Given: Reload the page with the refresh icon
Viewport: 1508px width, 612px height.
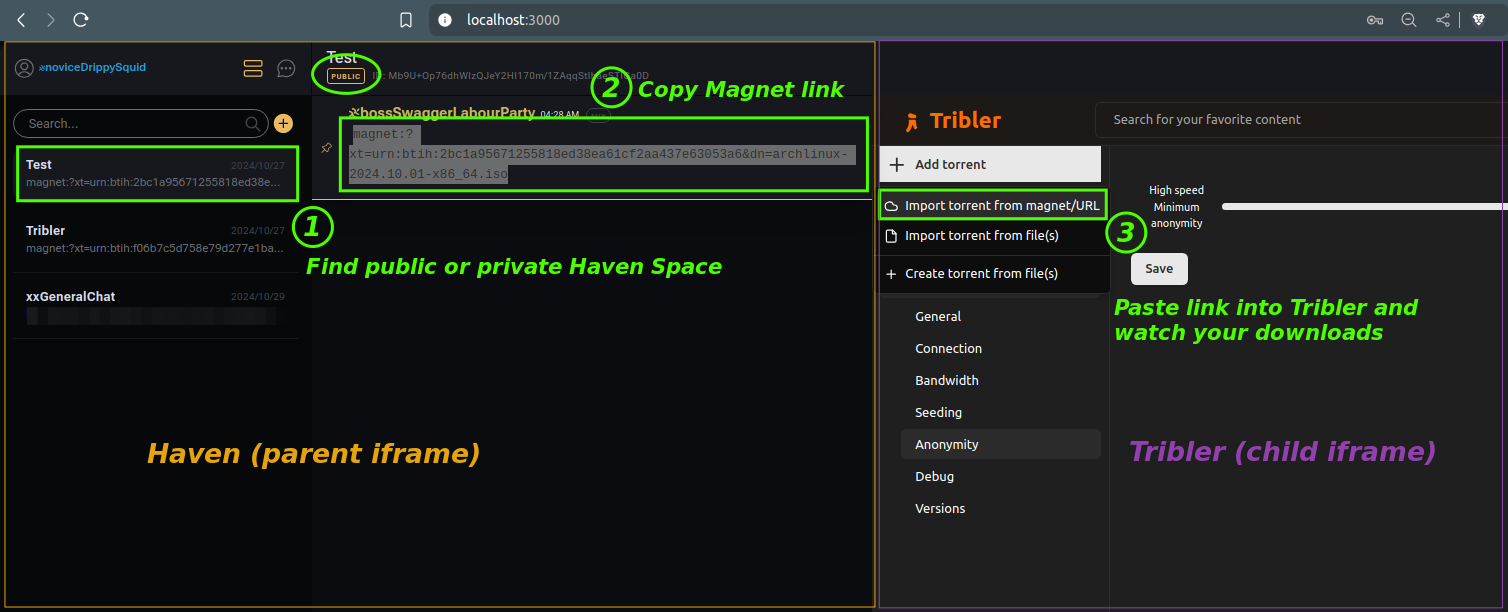Looking at the screenshot, I should tap(81, 20).
